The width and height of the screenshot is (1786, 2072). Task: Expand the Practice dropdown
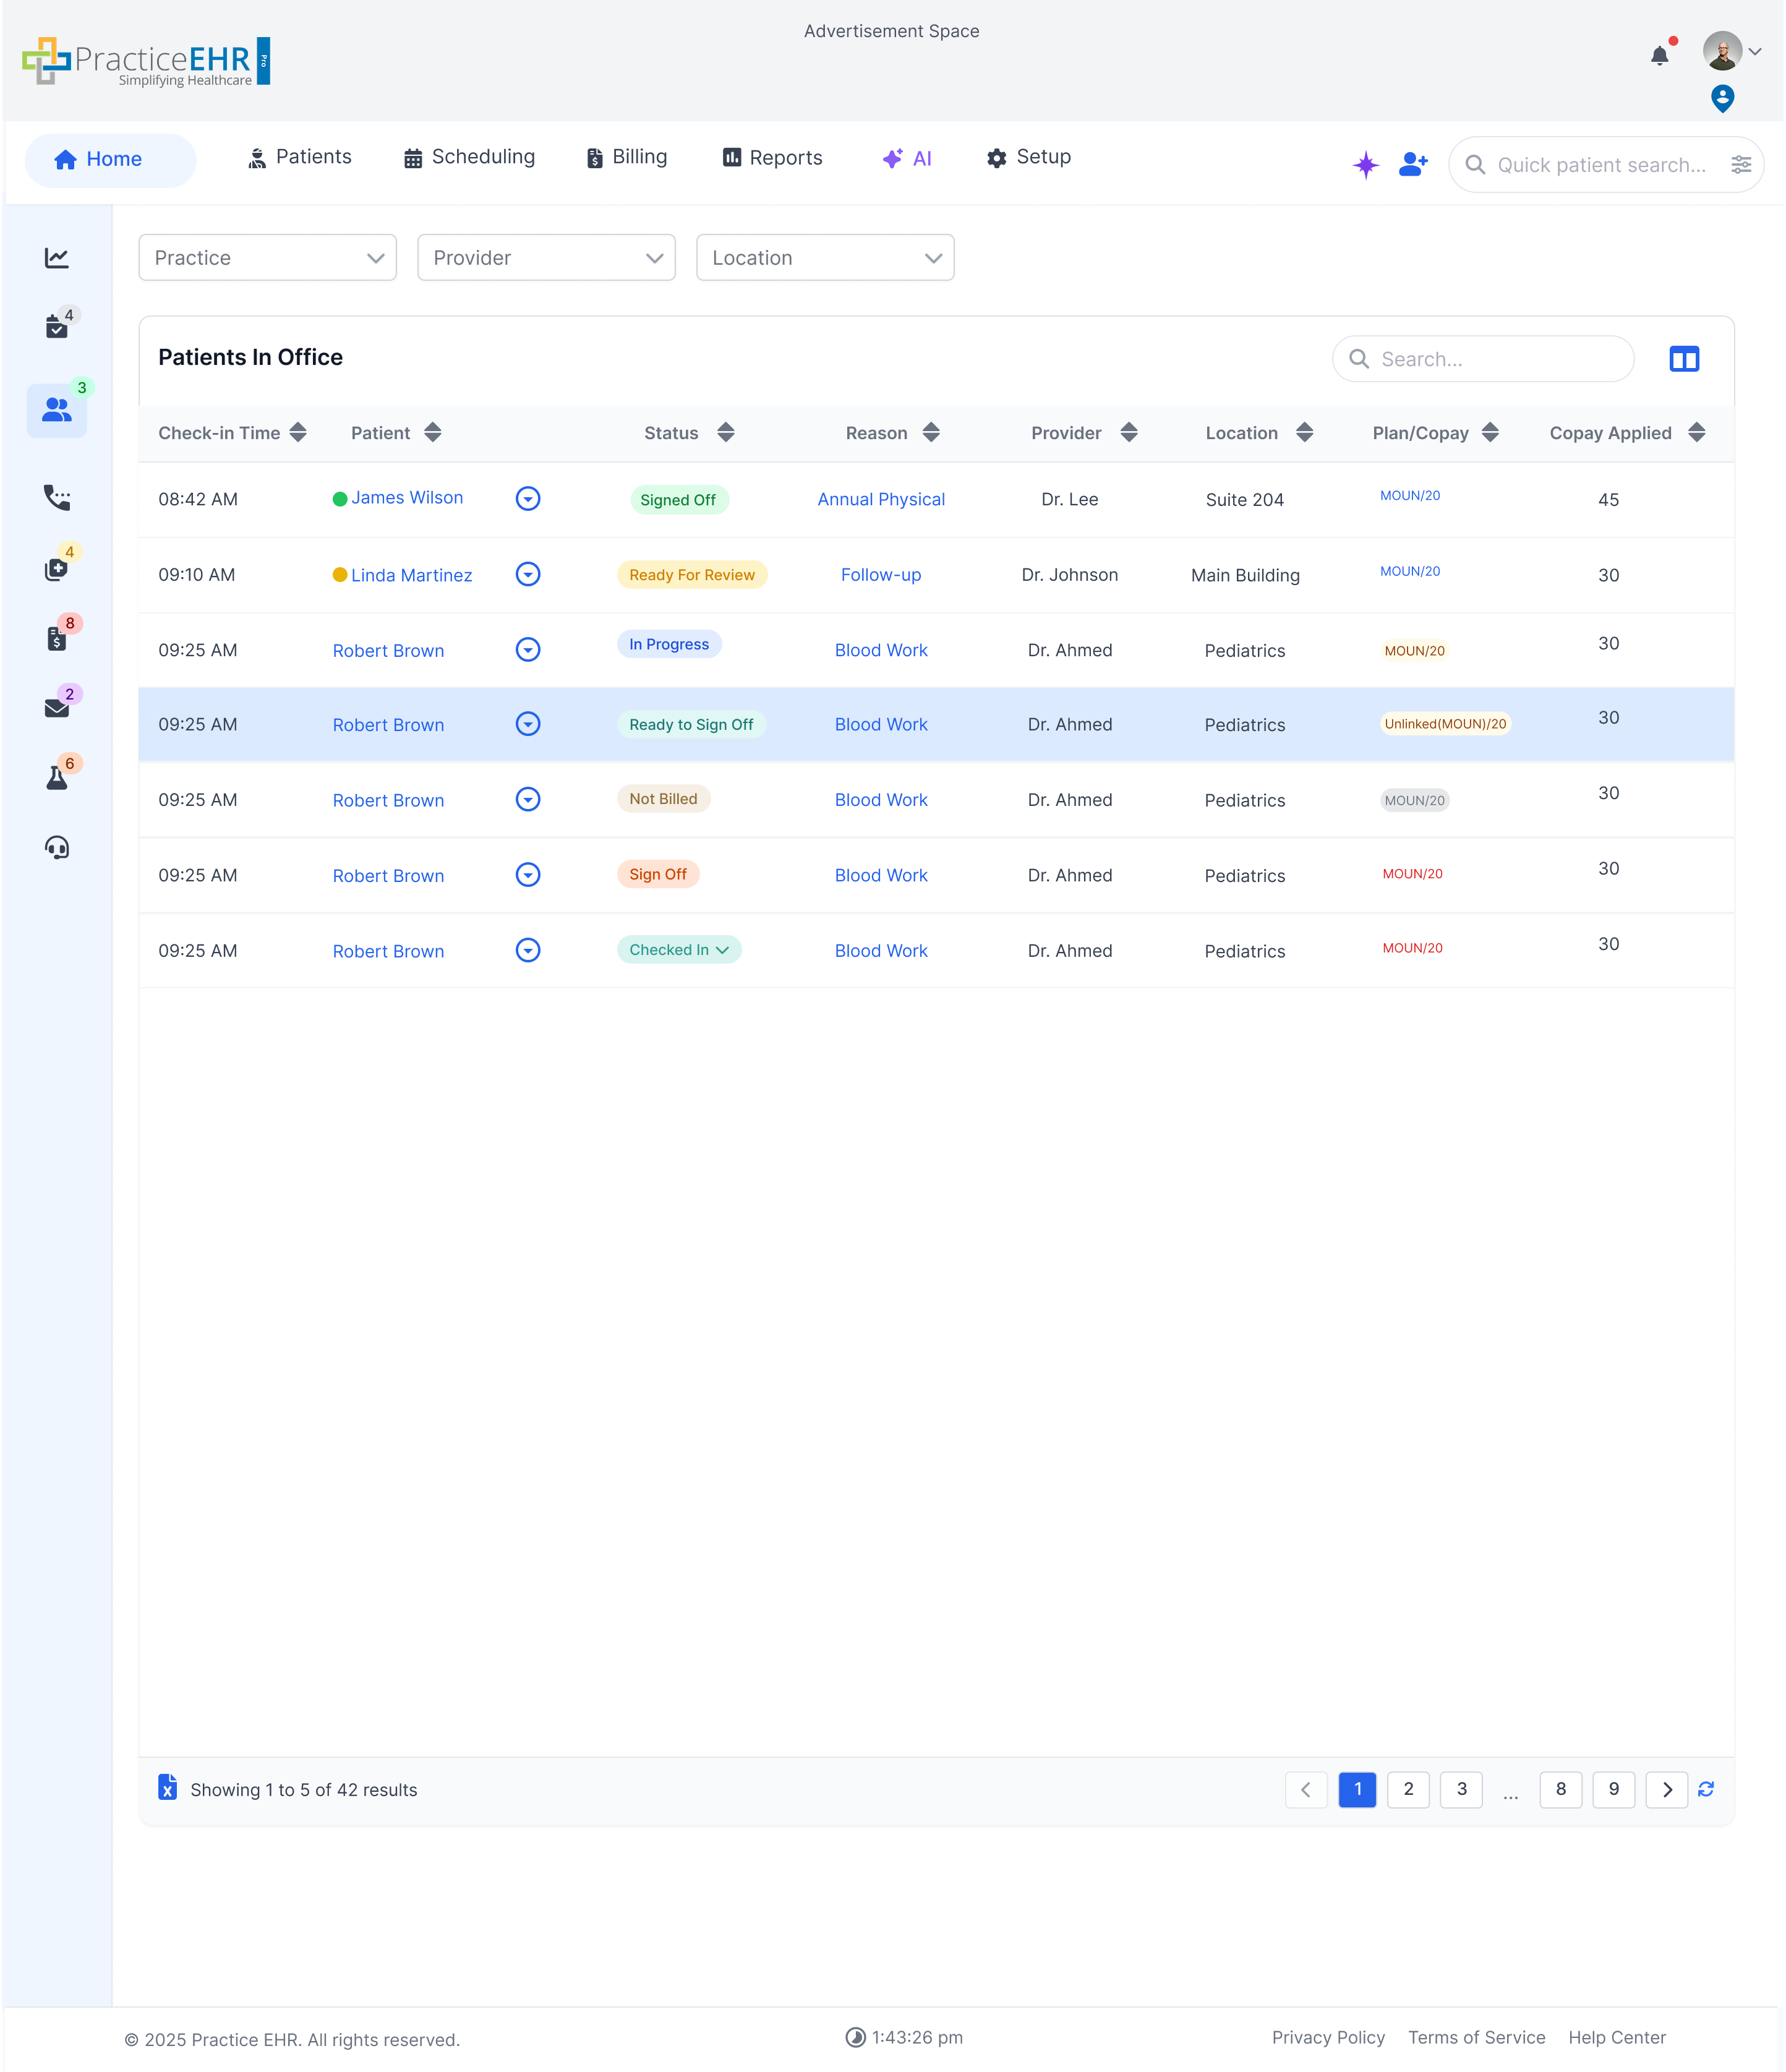pos(267,257)
